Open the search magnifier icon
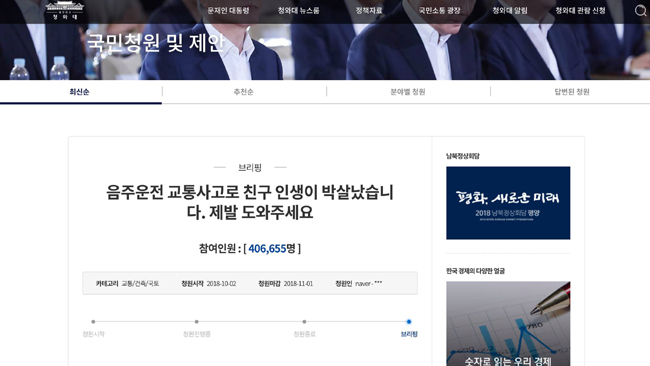The height and width of the screenshot is (366, 650). click(x=640, y=10)
